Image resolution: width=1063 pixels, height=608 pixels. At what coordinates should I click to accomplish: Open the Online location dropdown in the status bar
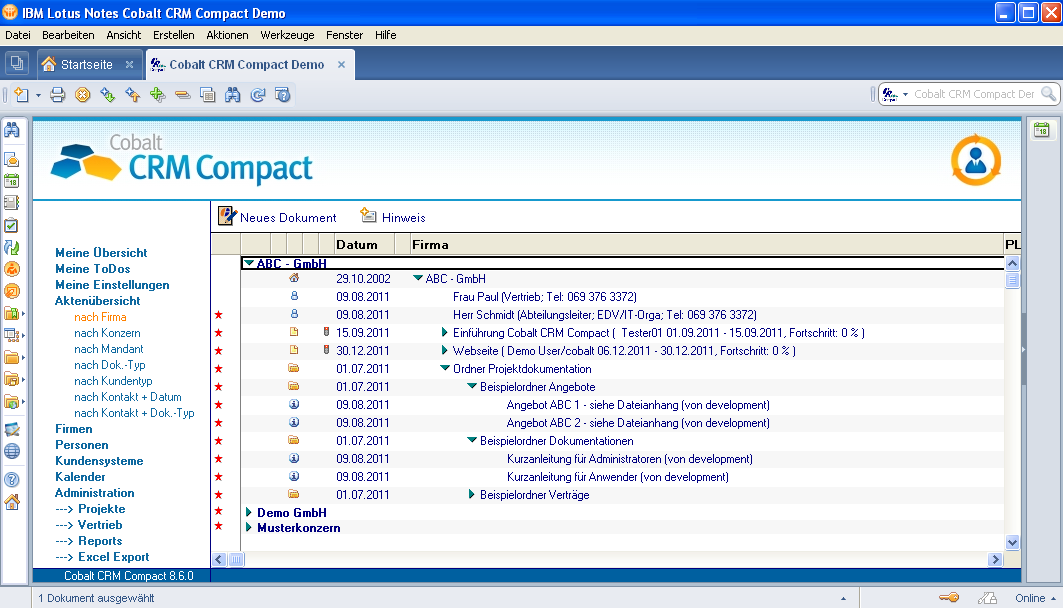1035,598
